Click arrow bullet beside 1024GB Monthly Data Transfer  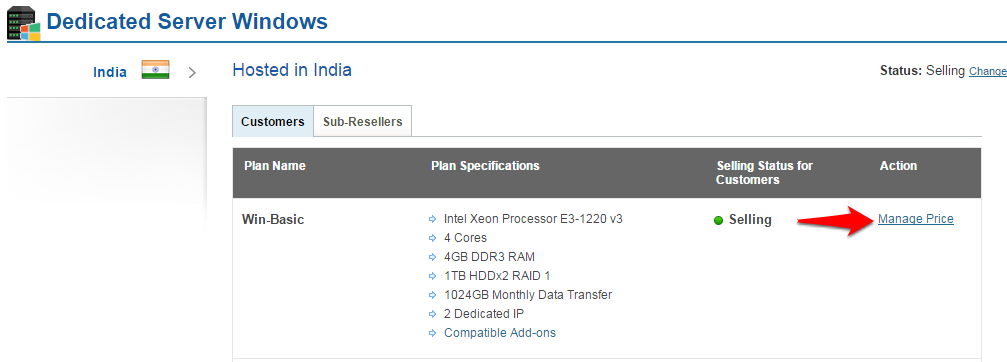pos(432,295)
